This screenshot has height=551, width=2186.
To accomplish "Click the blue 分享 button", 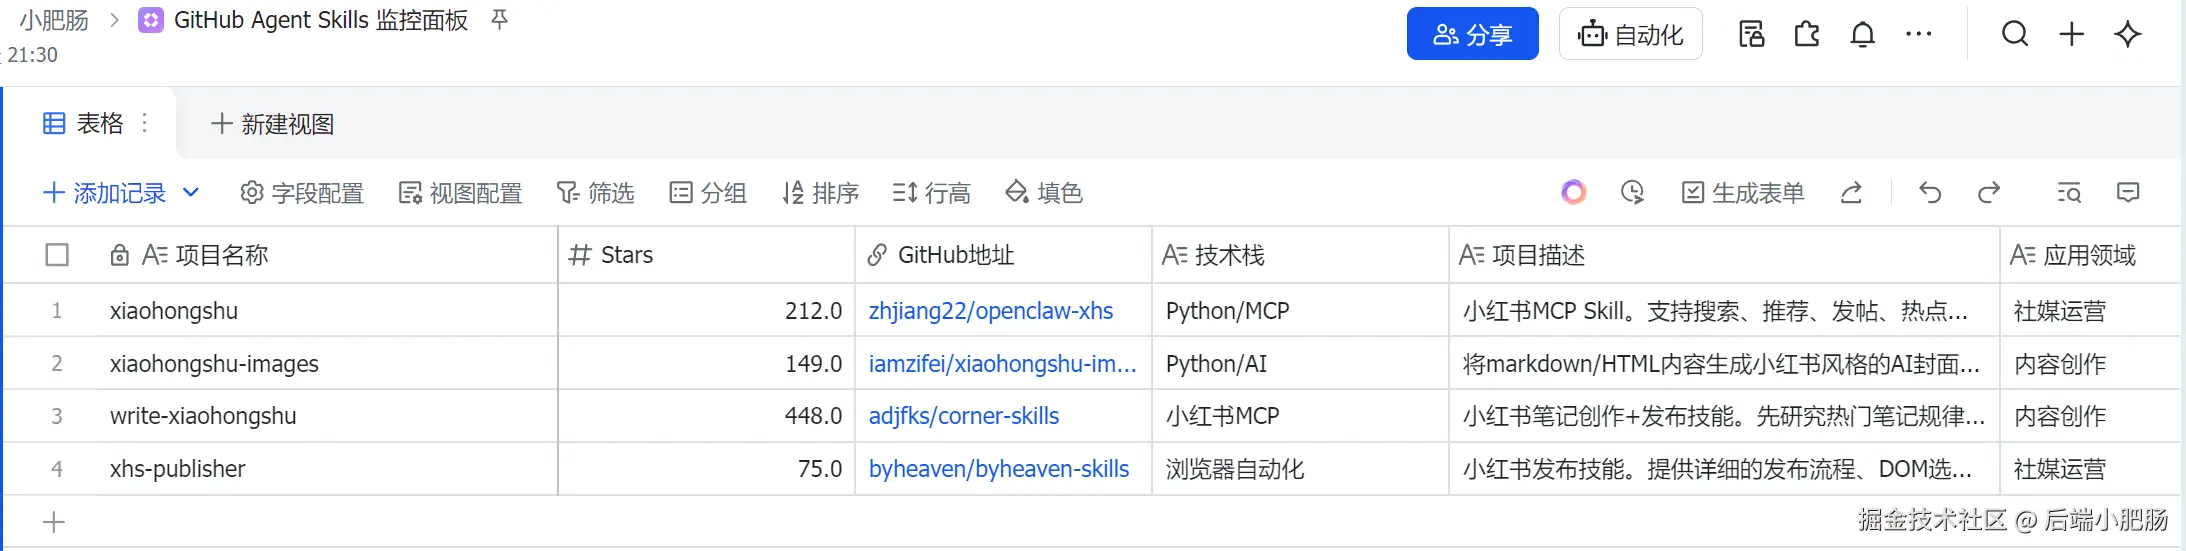I will pos(1472,35).
